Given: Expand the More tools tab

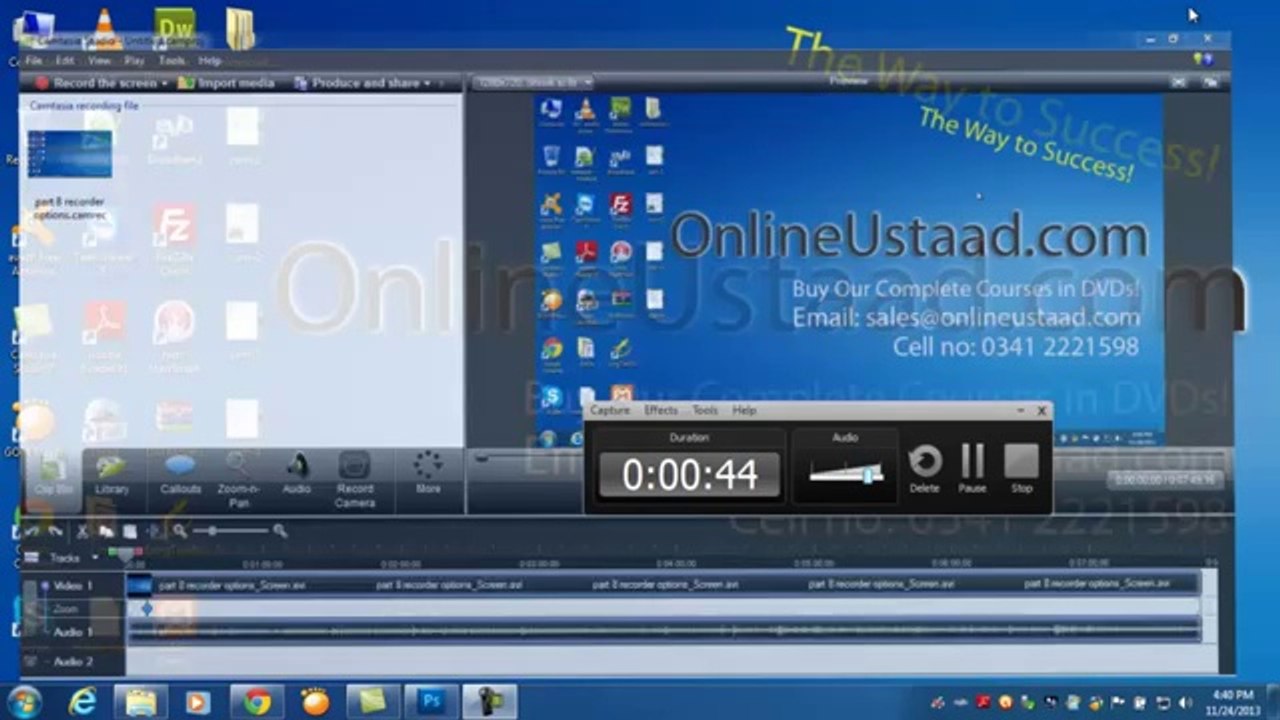Looking at the screenshot, I should [428, 474].
